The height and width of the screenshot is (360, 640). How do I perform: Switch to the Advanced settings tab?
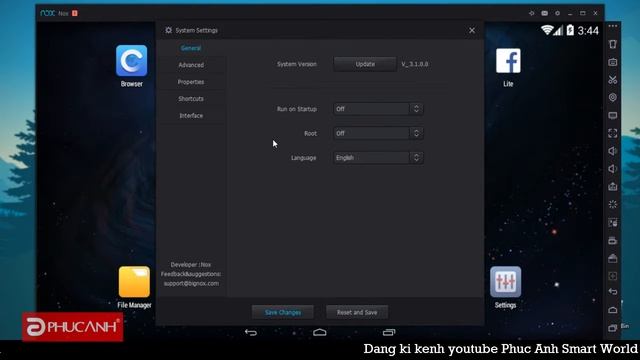[x=191, y=65]
